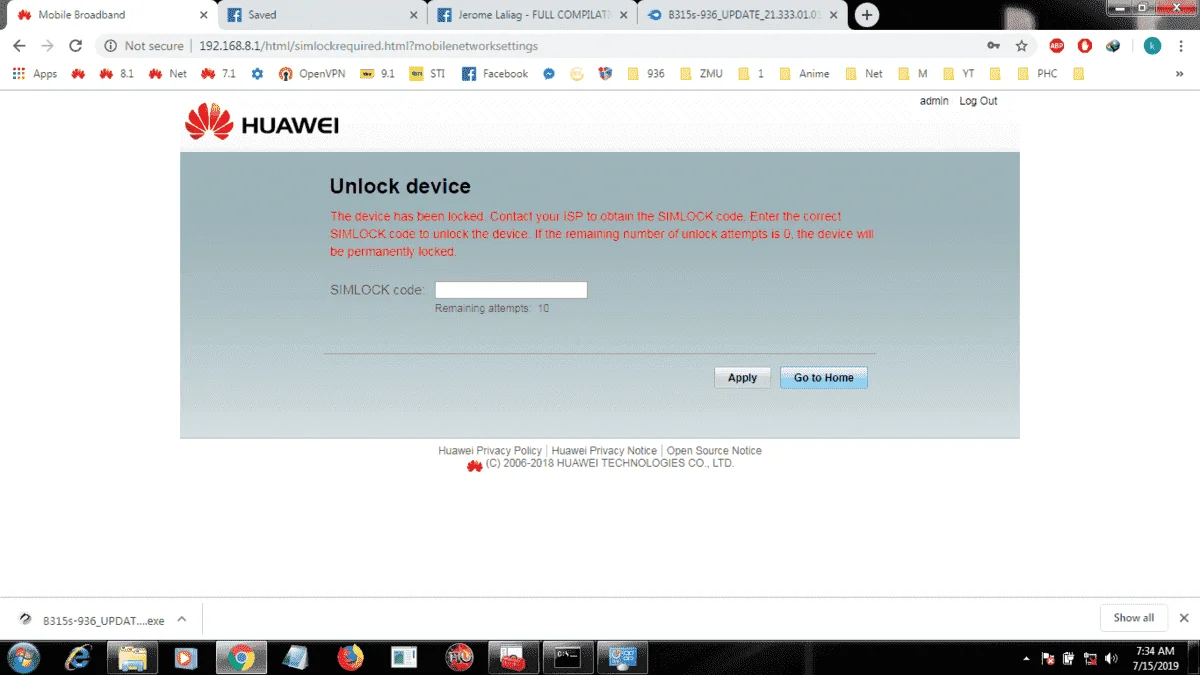Click the Chrome profile avatar
The width and height of the screenshot is (1200, 675).
click(1152, 46)
